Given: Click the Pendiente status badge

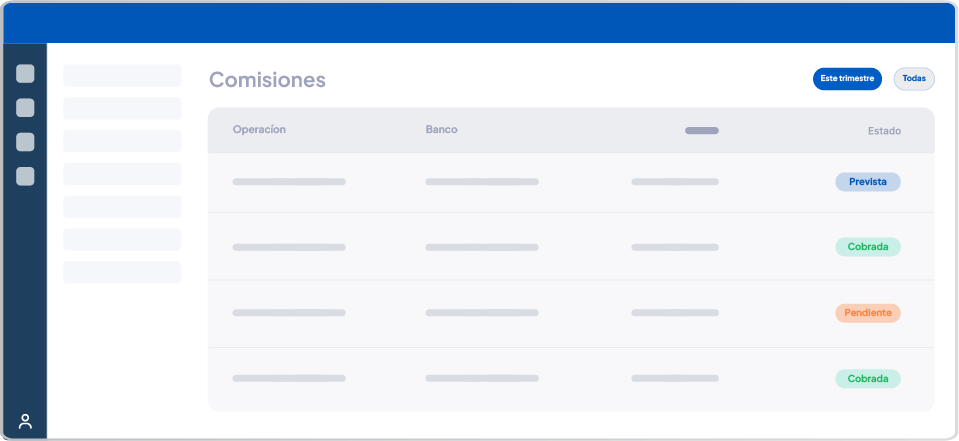Looking at the screenshot, I should point(868,313).
